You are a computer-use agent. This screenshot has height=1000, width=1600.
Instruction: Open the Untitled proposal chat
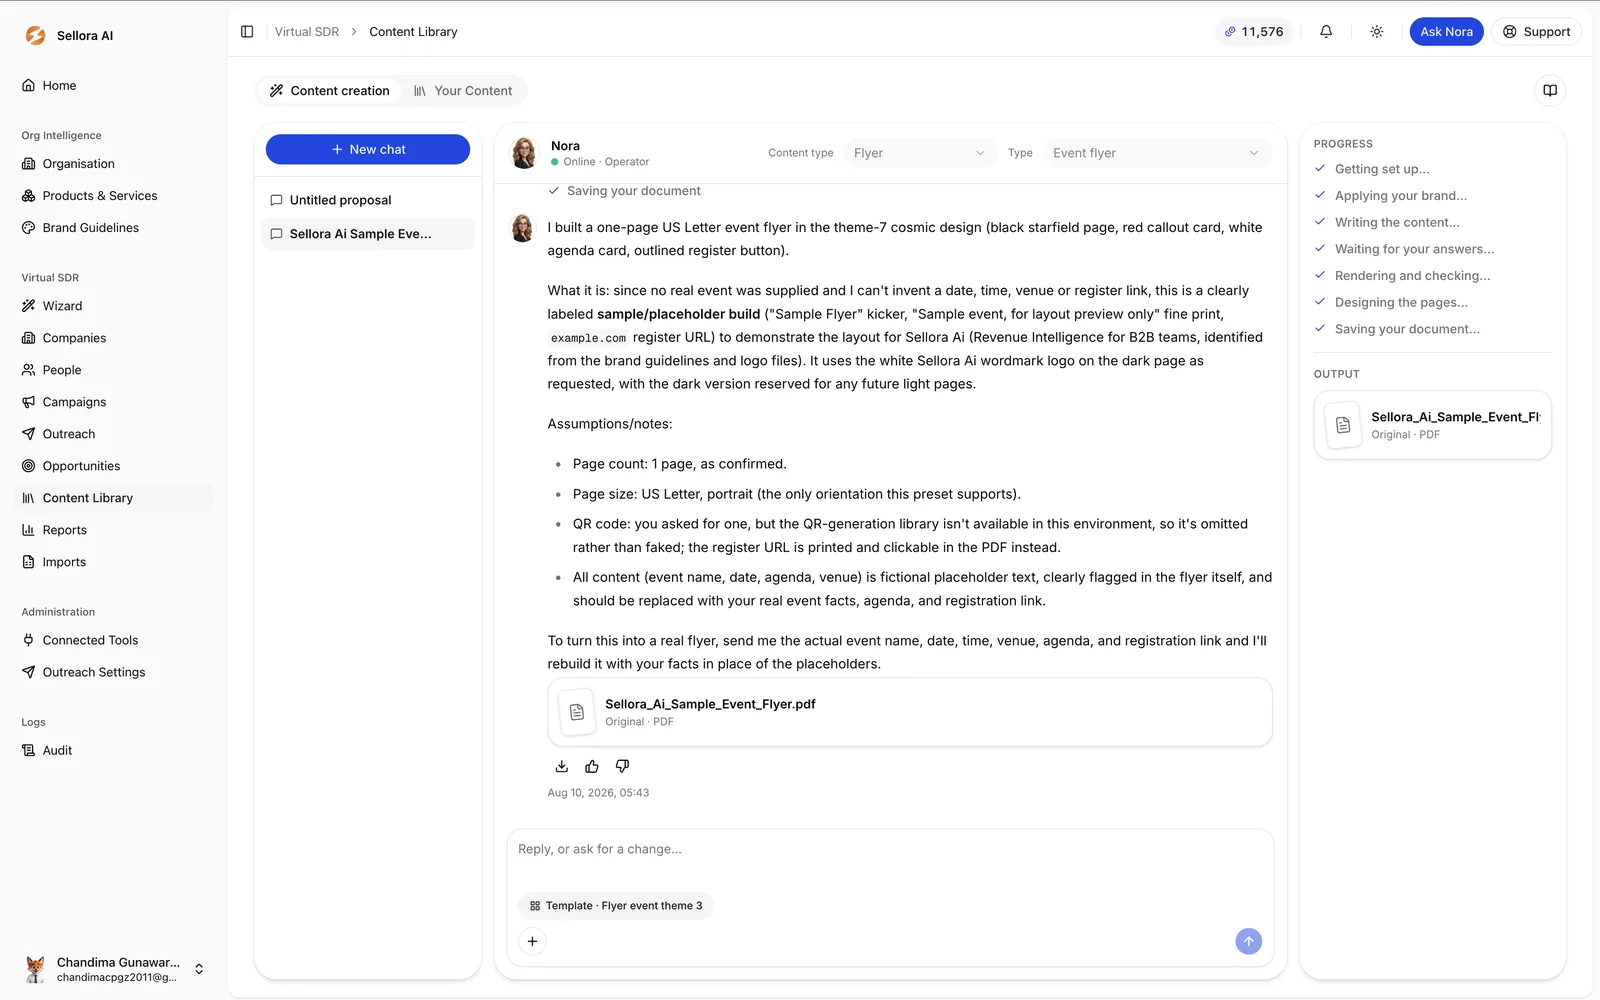pos(368,200)
